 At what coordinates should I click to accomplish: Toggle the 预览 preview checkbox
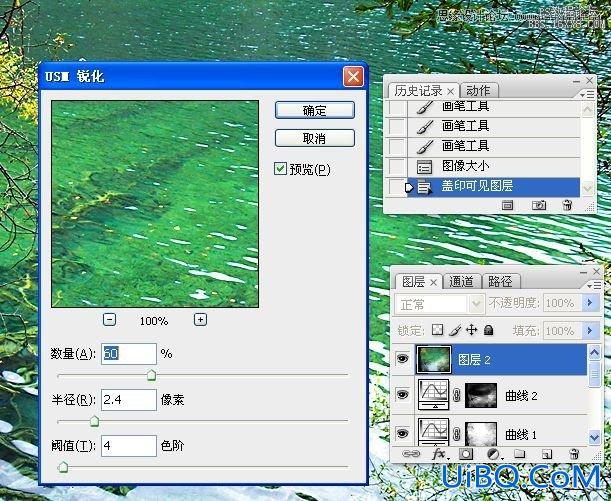click(280, 169)
